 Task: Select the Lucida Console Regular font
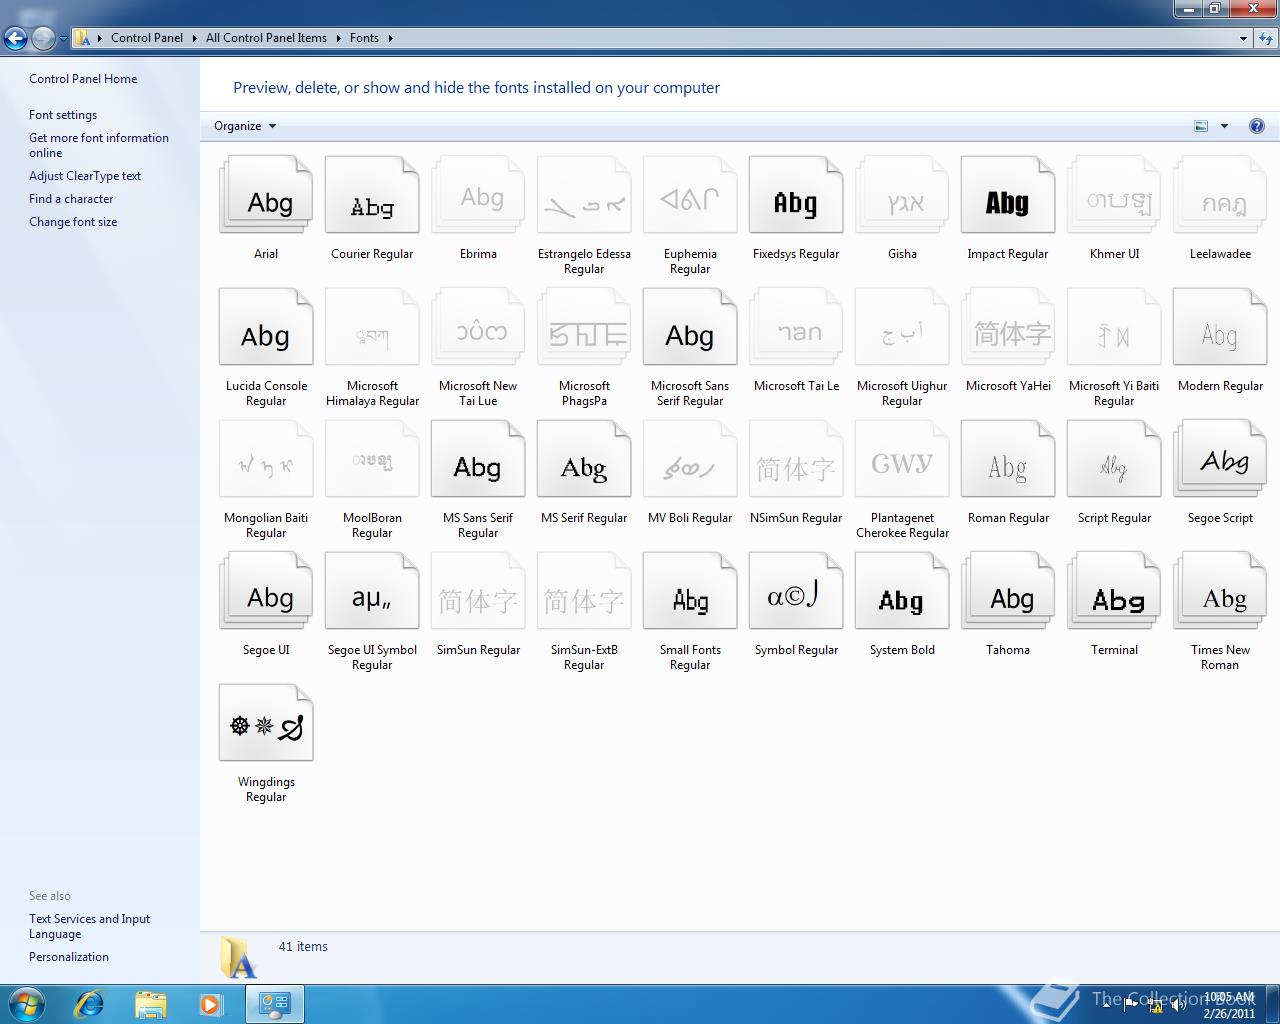click(x=266, y=328)
